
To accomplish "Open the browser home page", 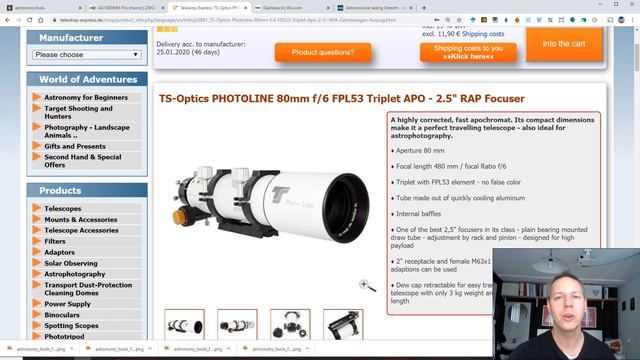I will point(41,20).
